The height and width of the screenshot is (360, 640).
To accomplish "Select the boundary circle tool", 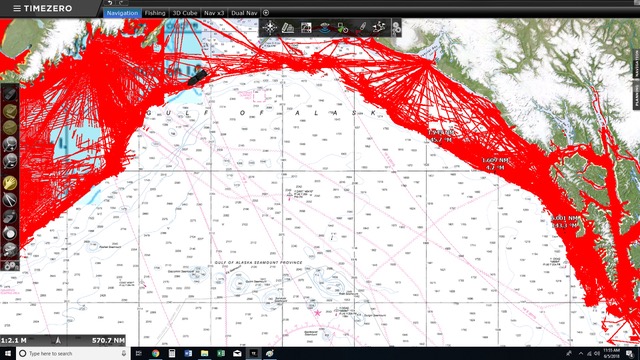I will [x=9, y=233].
